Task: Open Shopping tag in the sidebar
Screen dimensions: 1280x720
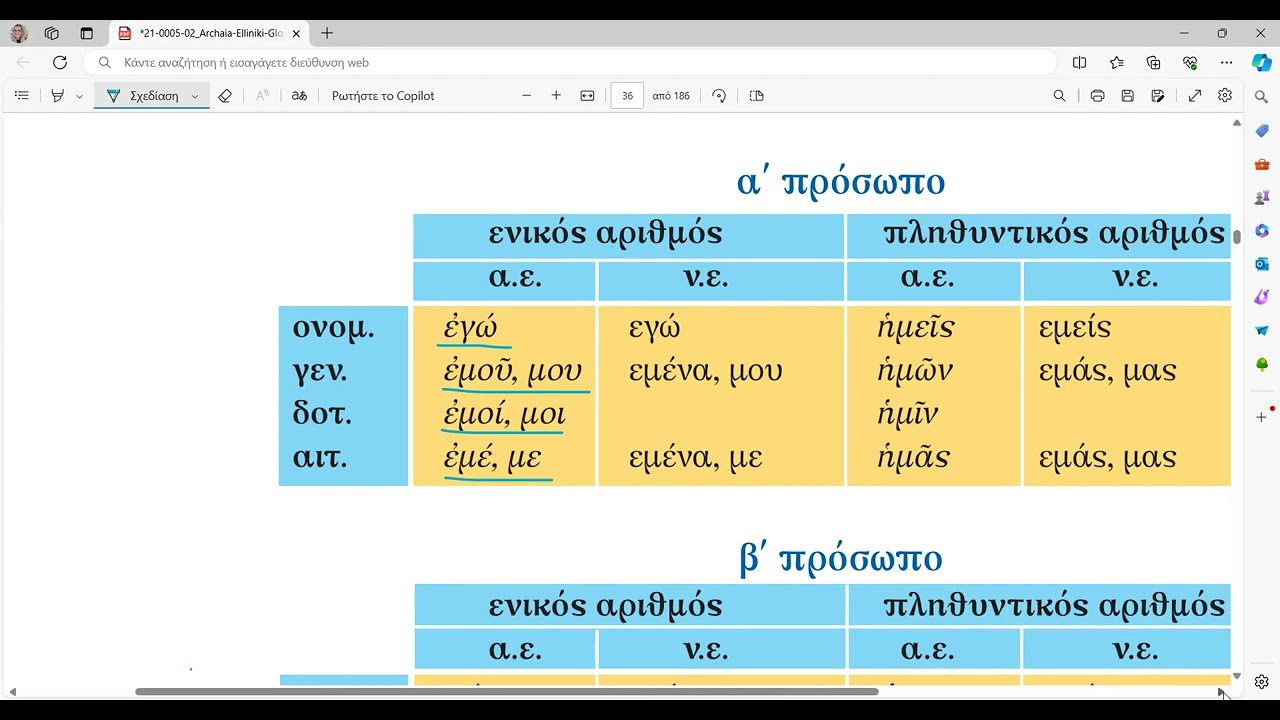Action: (1262, 132)
